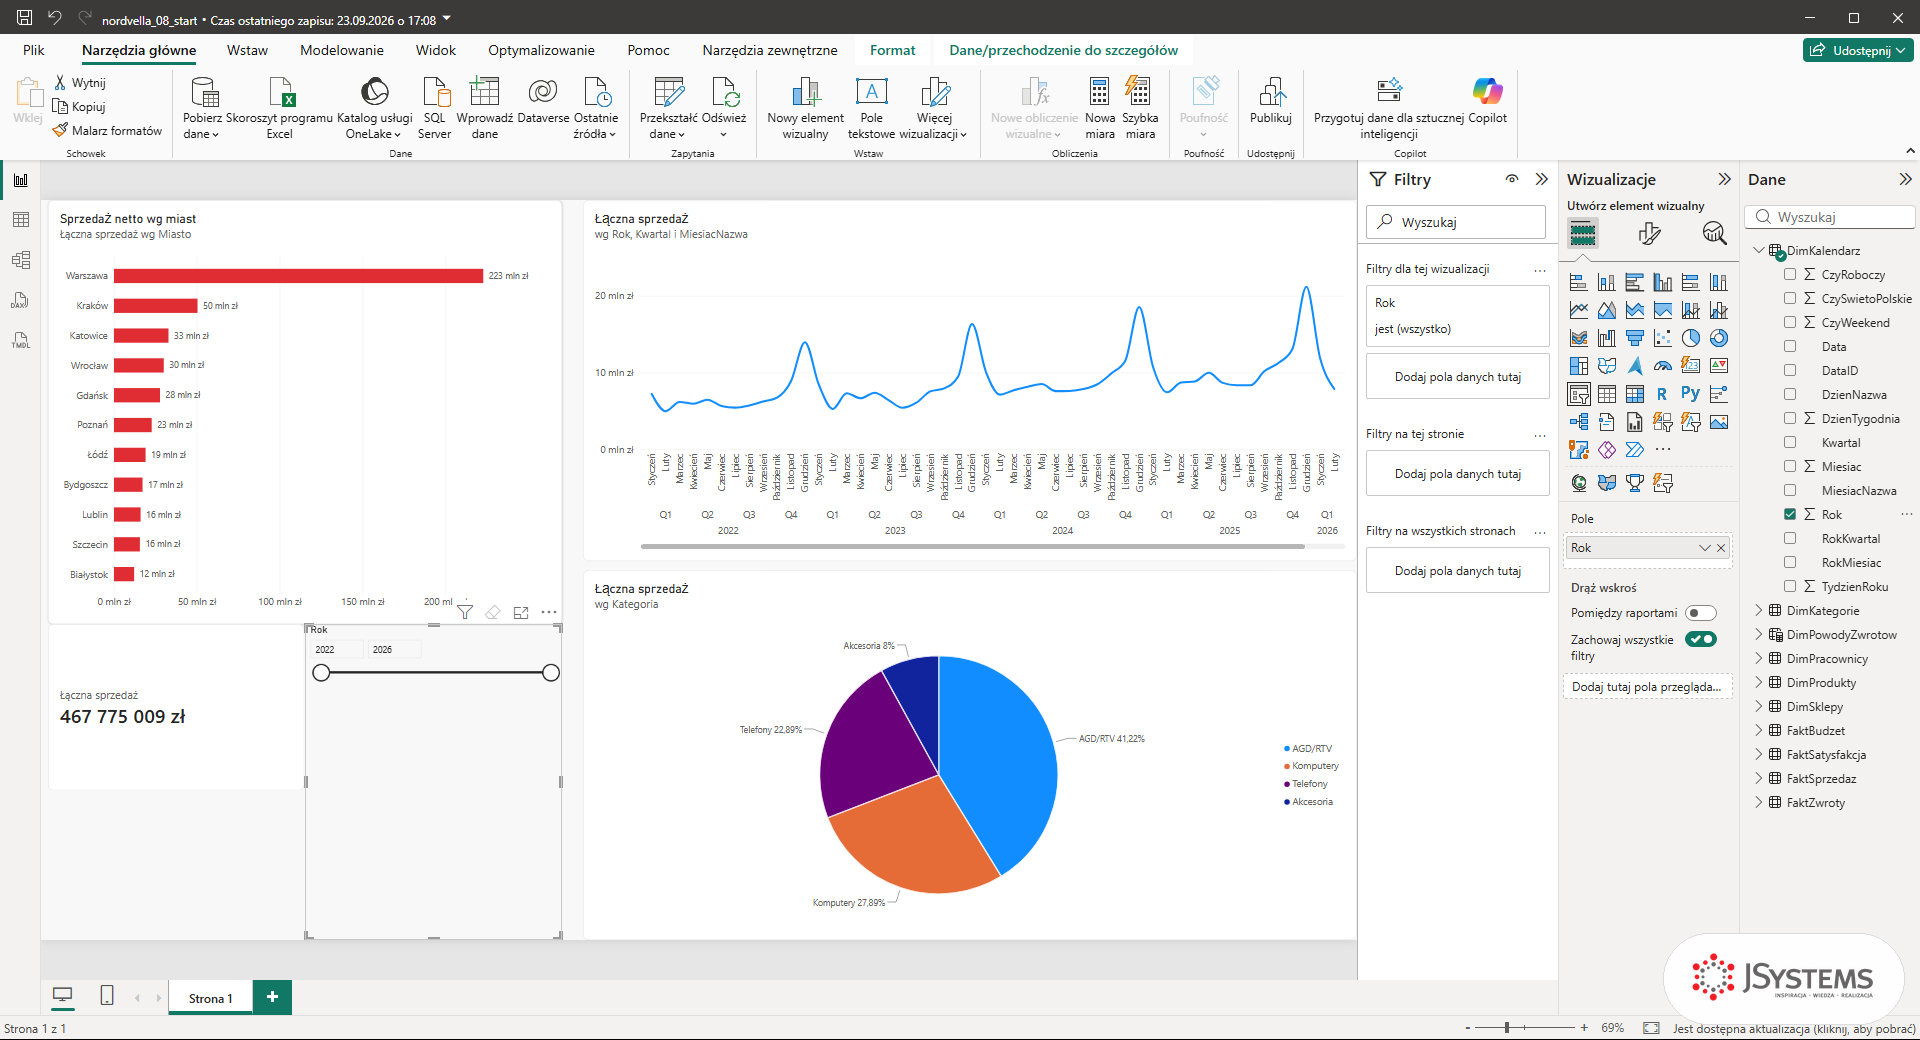The height and width of the screenshot is (1040, 1920).
Task: Uncheck the Rok field checkbox
Action: point(1790,514)
